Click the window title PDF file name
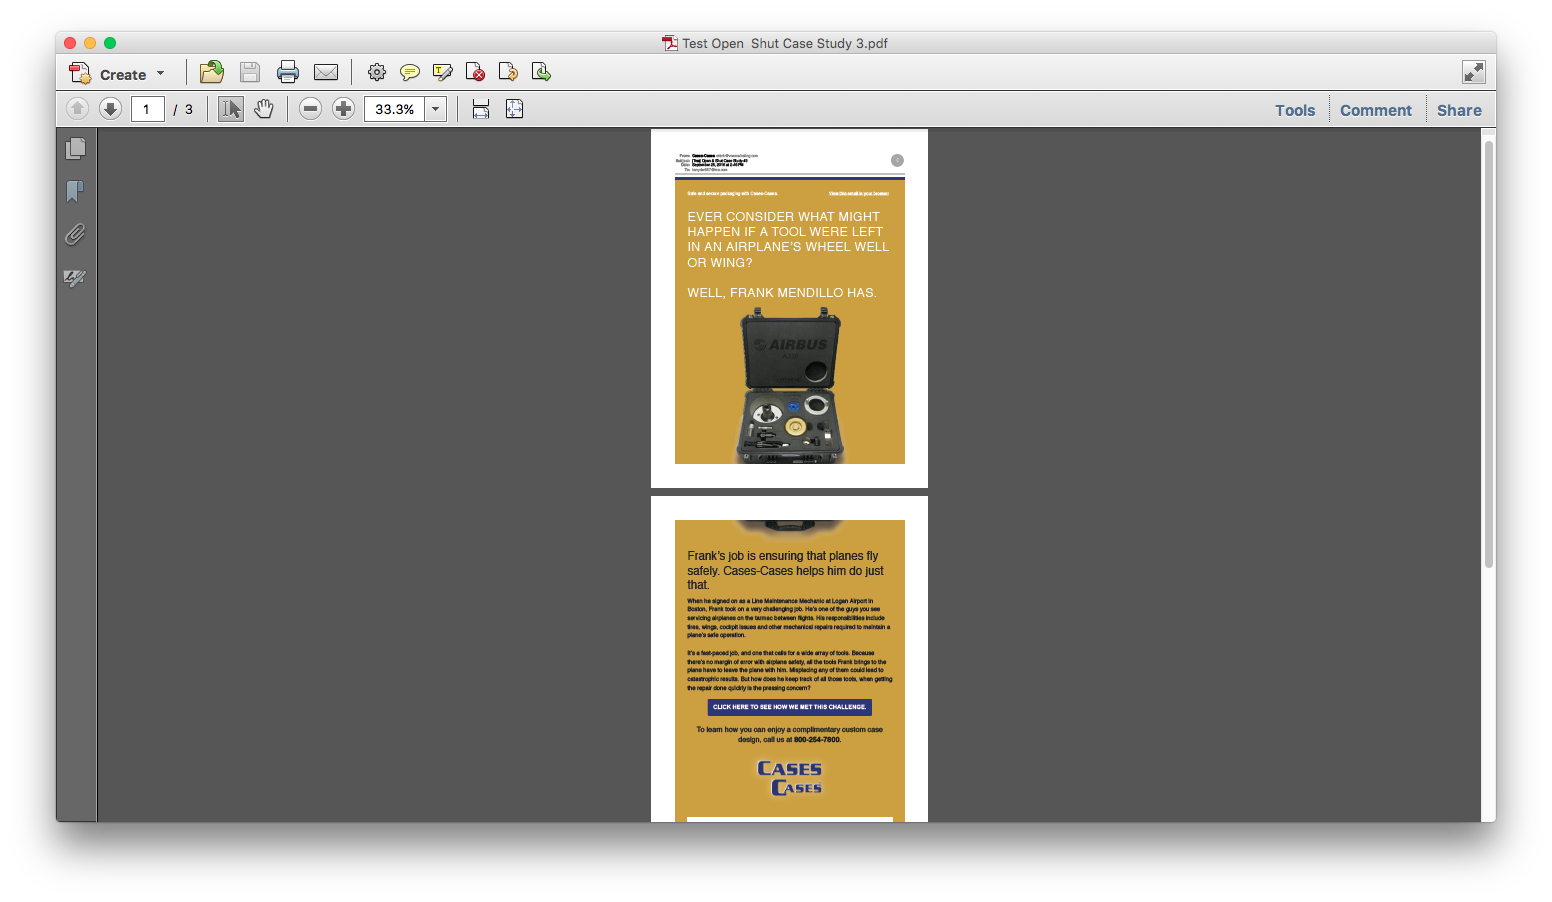This screenshot has width=1552, height=902. click(785, 43)
